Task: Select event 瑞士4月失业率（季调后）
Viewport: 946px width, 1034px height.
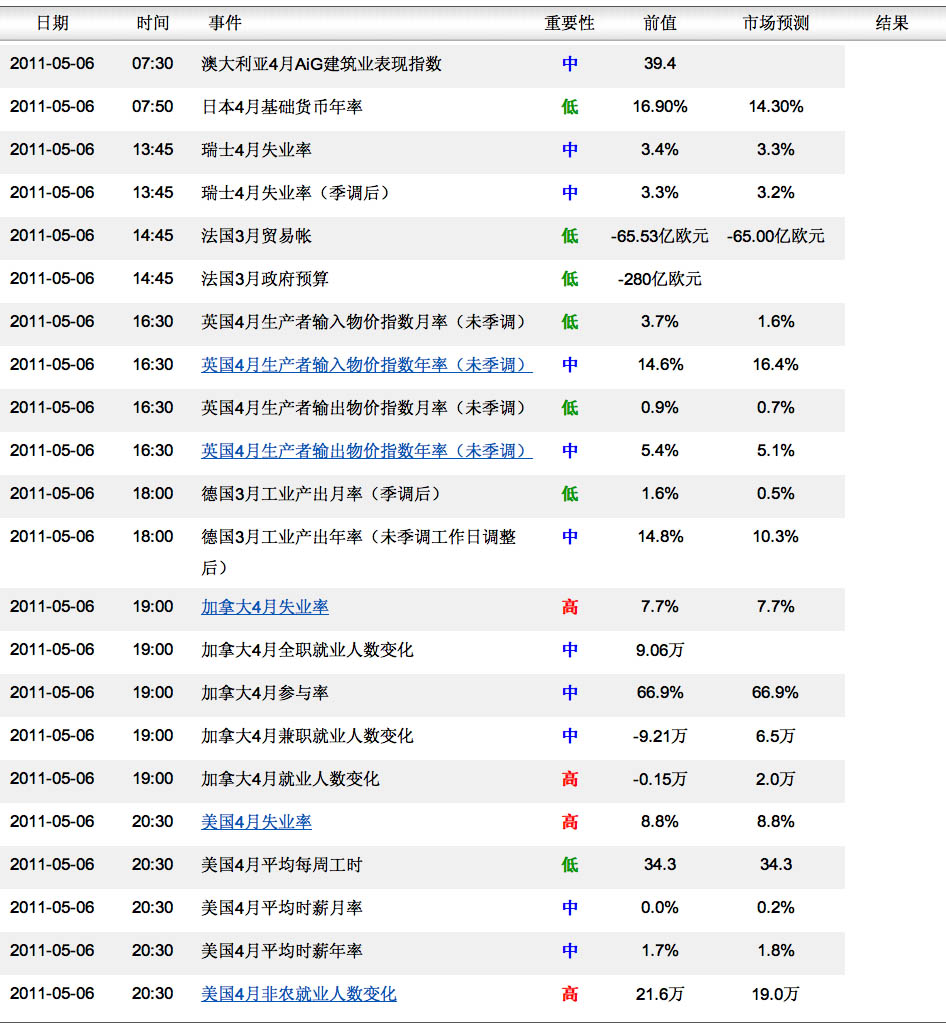Action: point(296,193)
